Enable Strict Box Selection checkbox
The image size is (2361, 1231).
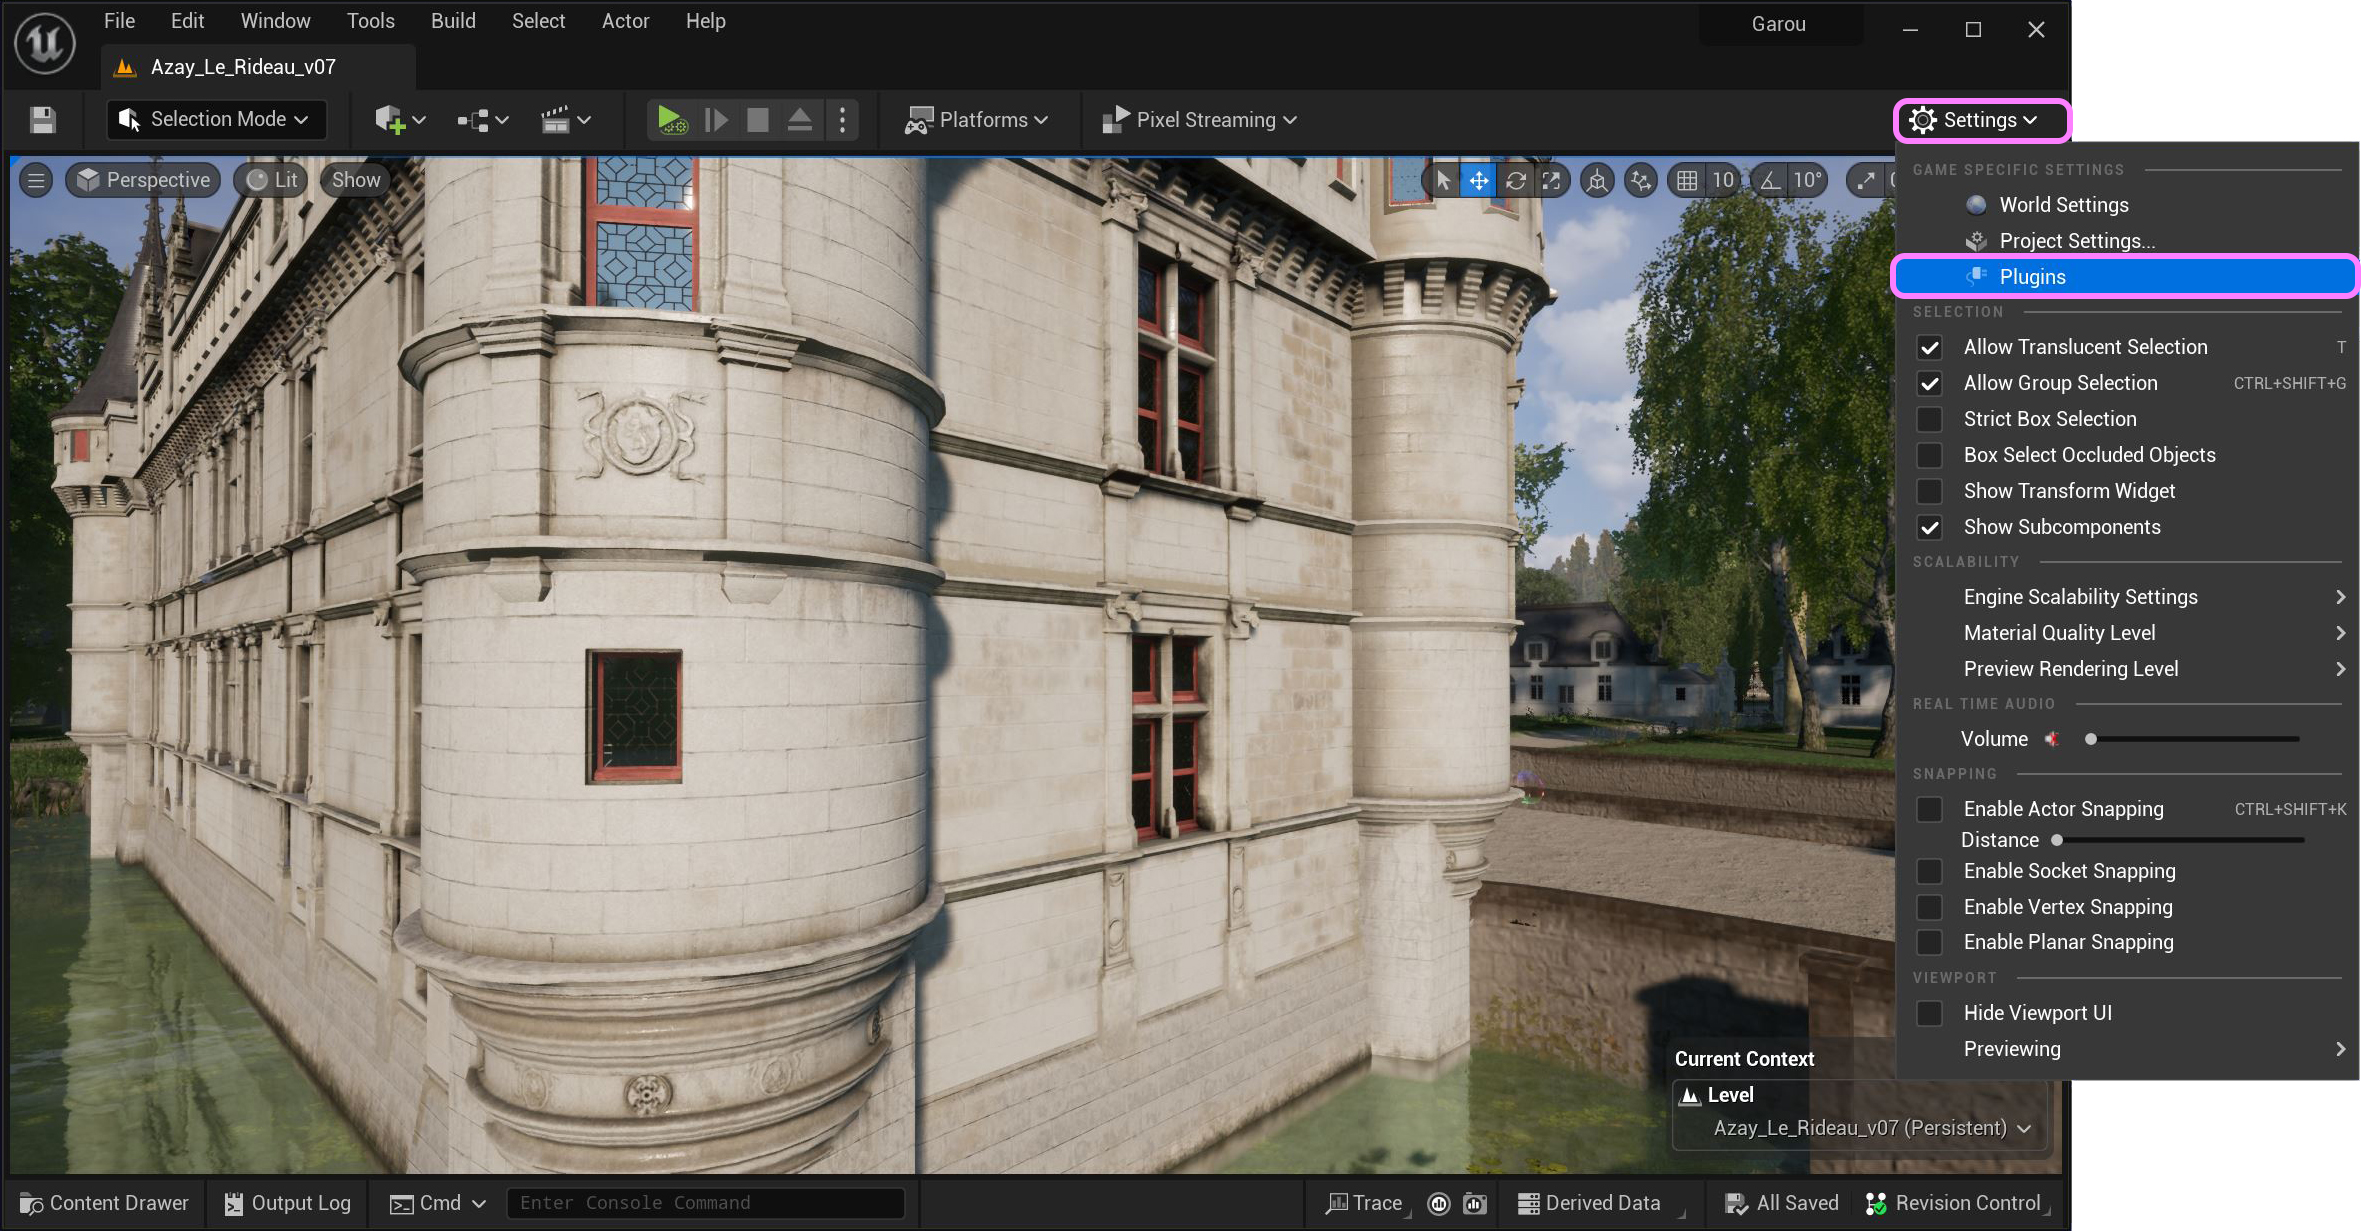1929,419
